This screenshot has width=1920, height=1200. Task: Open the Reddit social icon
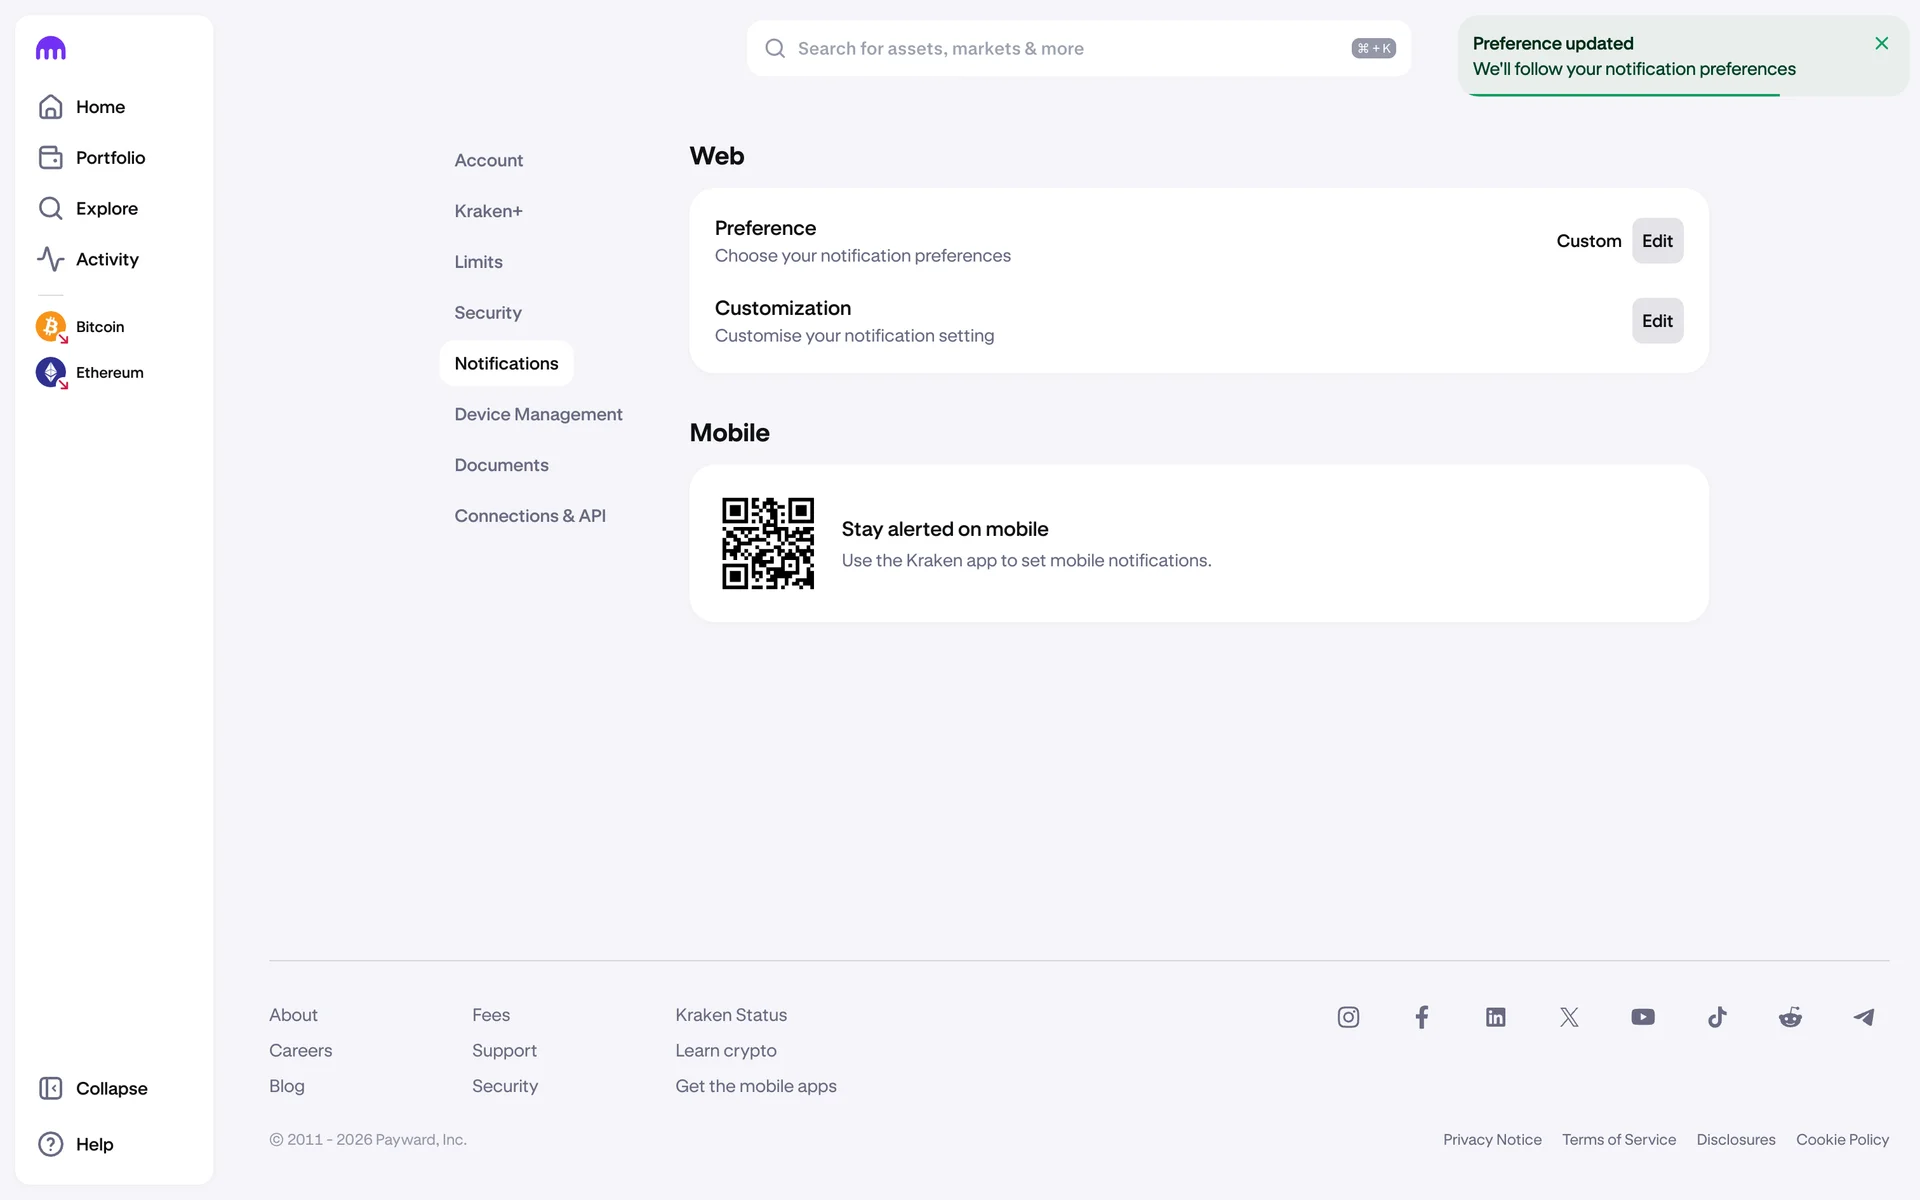click(1790, 1017)
